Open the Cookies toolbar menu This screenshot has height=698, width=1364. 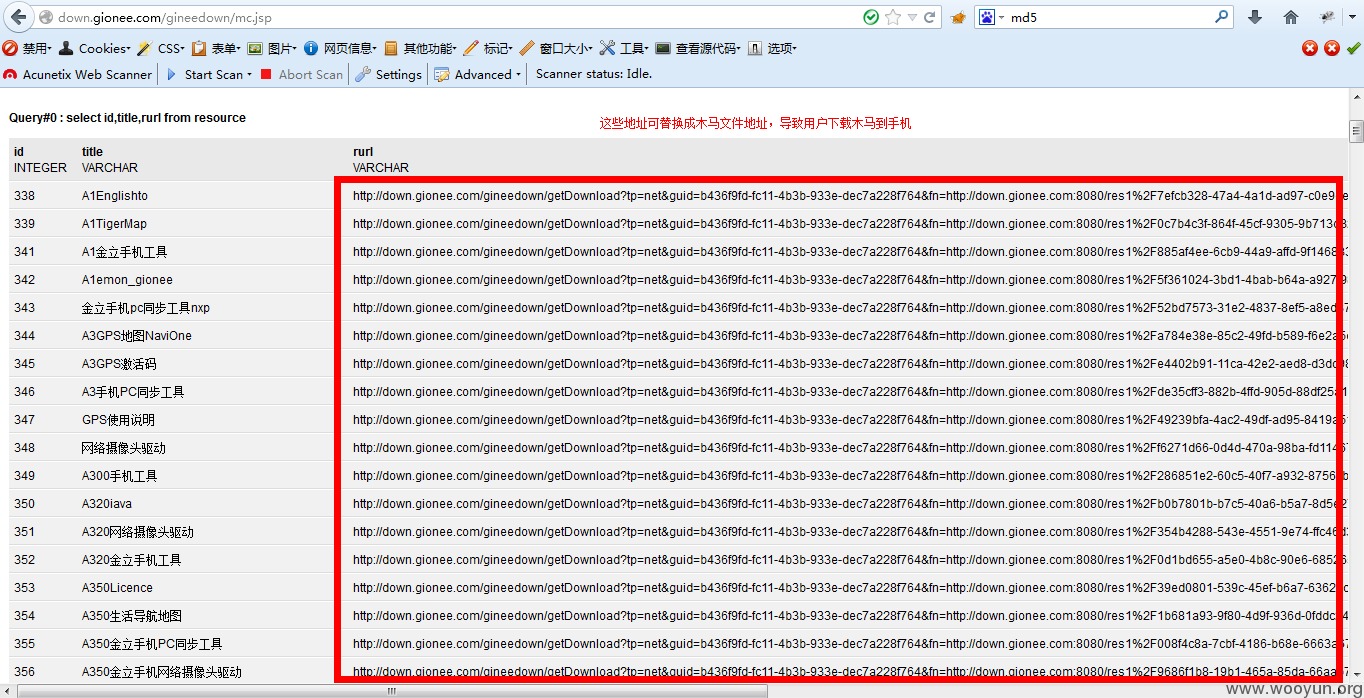click(x=95, y=48)
